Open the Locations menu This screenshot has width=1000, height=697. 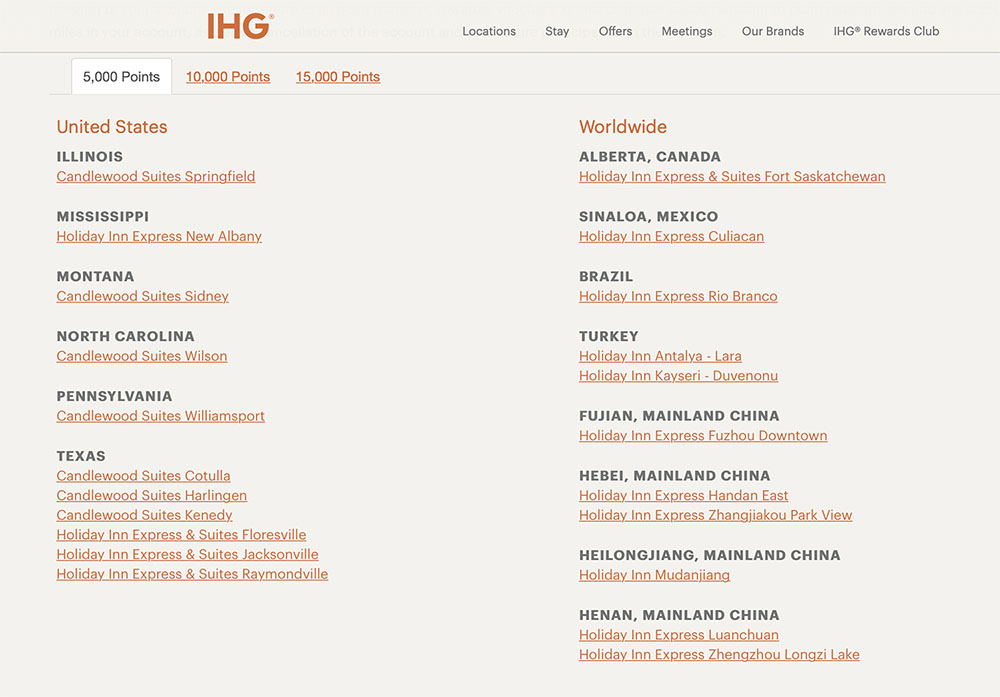(489, 31)
